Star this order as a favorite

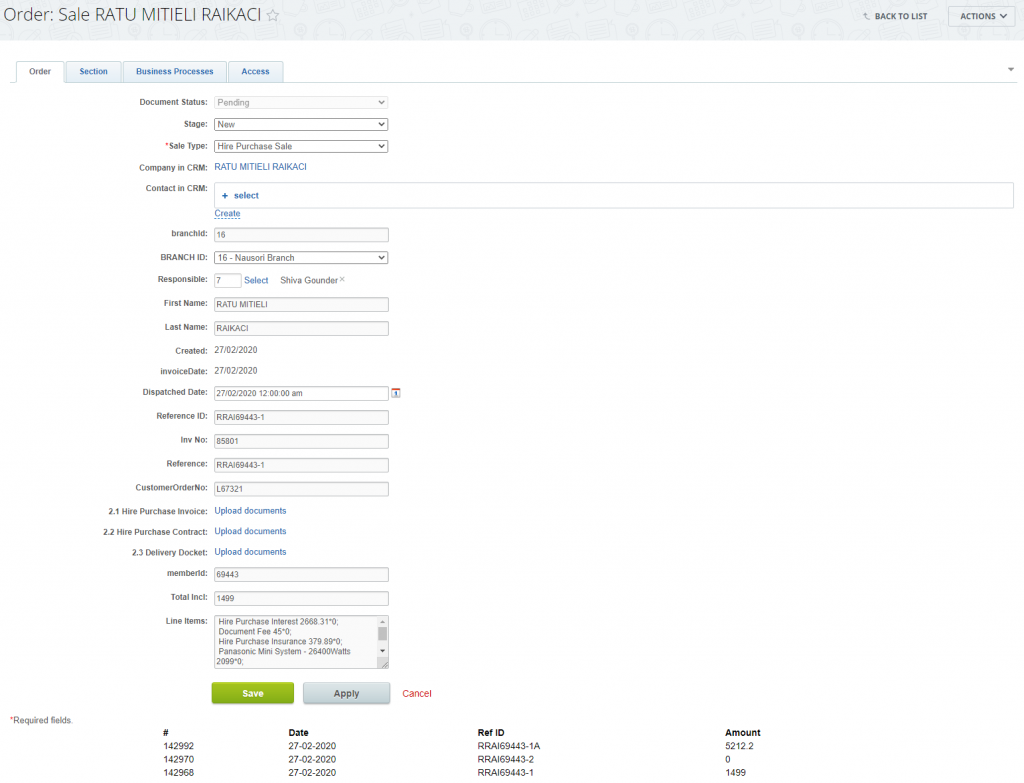click(272, 17)
